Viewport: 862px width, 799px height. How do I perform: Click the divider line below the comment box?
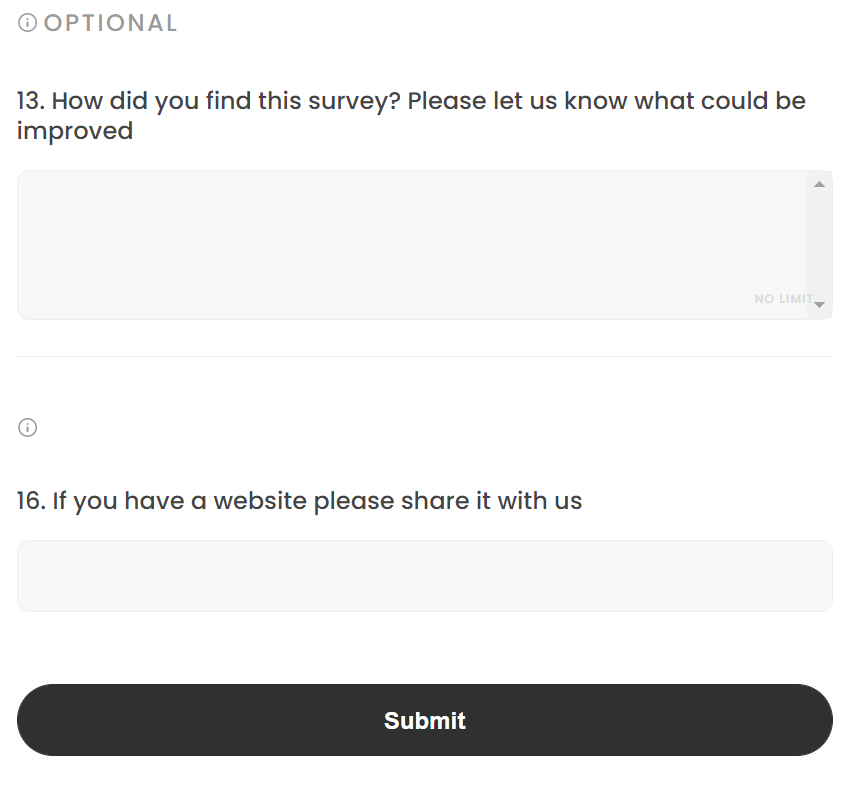[424, 353]
